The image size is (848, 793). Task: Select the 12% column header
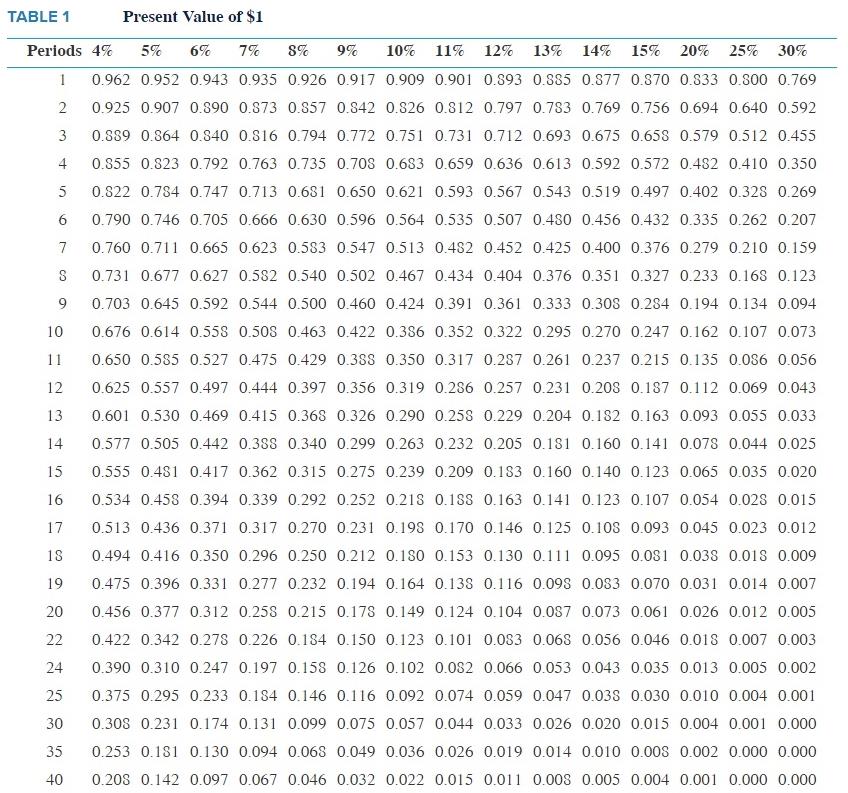tap(498, 51)
